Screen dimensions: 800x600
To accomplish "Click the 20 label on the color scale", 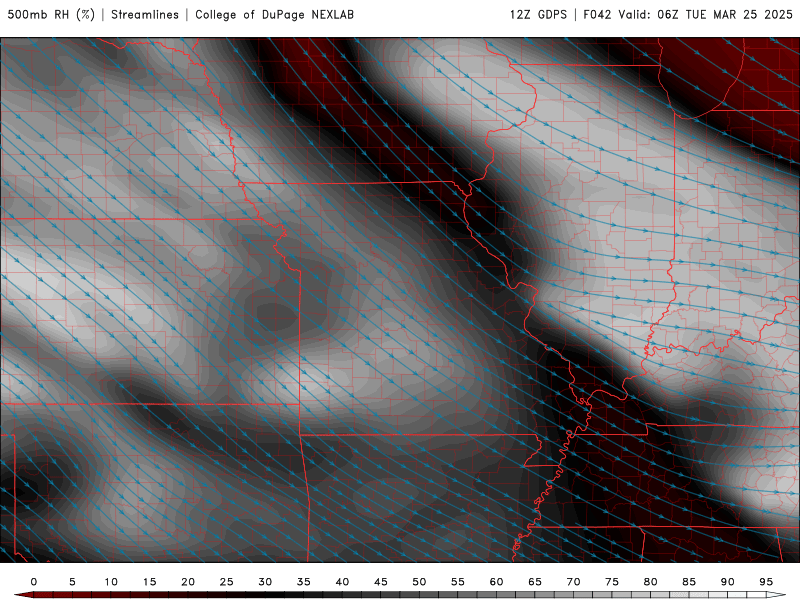I will pos(188,582).
